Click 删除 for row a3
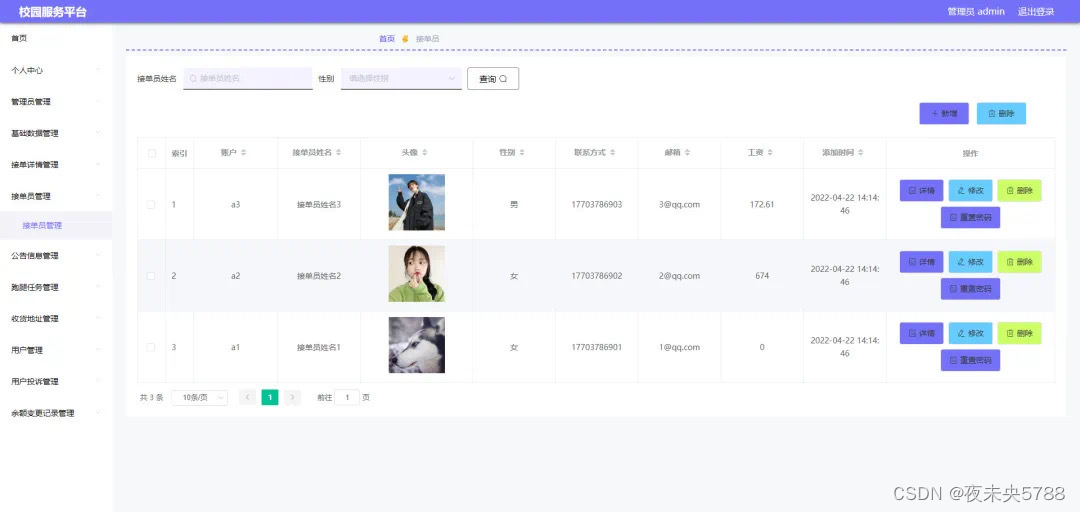Viewport: 1080px width, 512px height. pos(1019,190)
